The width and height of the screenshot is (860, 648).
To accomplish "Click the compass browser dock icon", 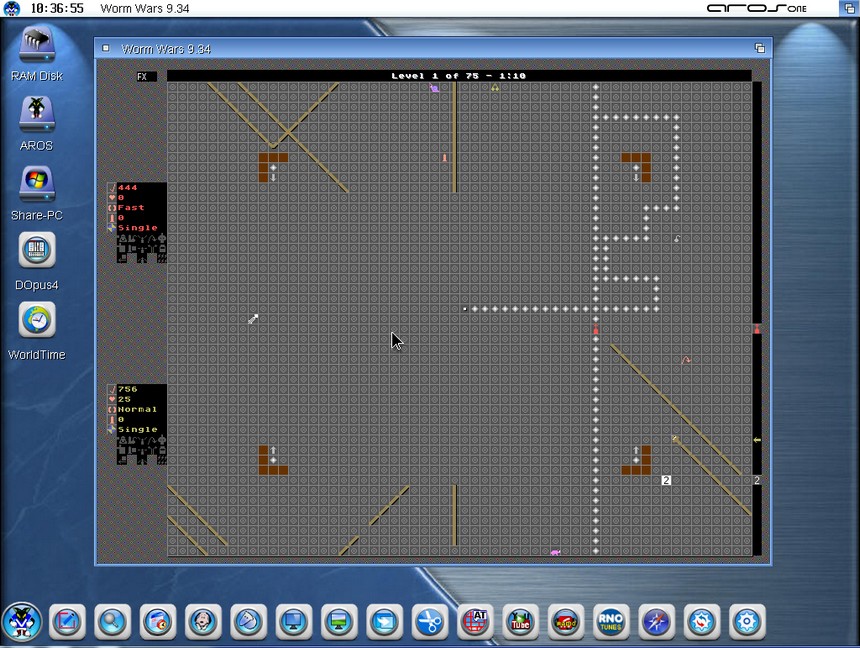I will [x=657, y=622].
